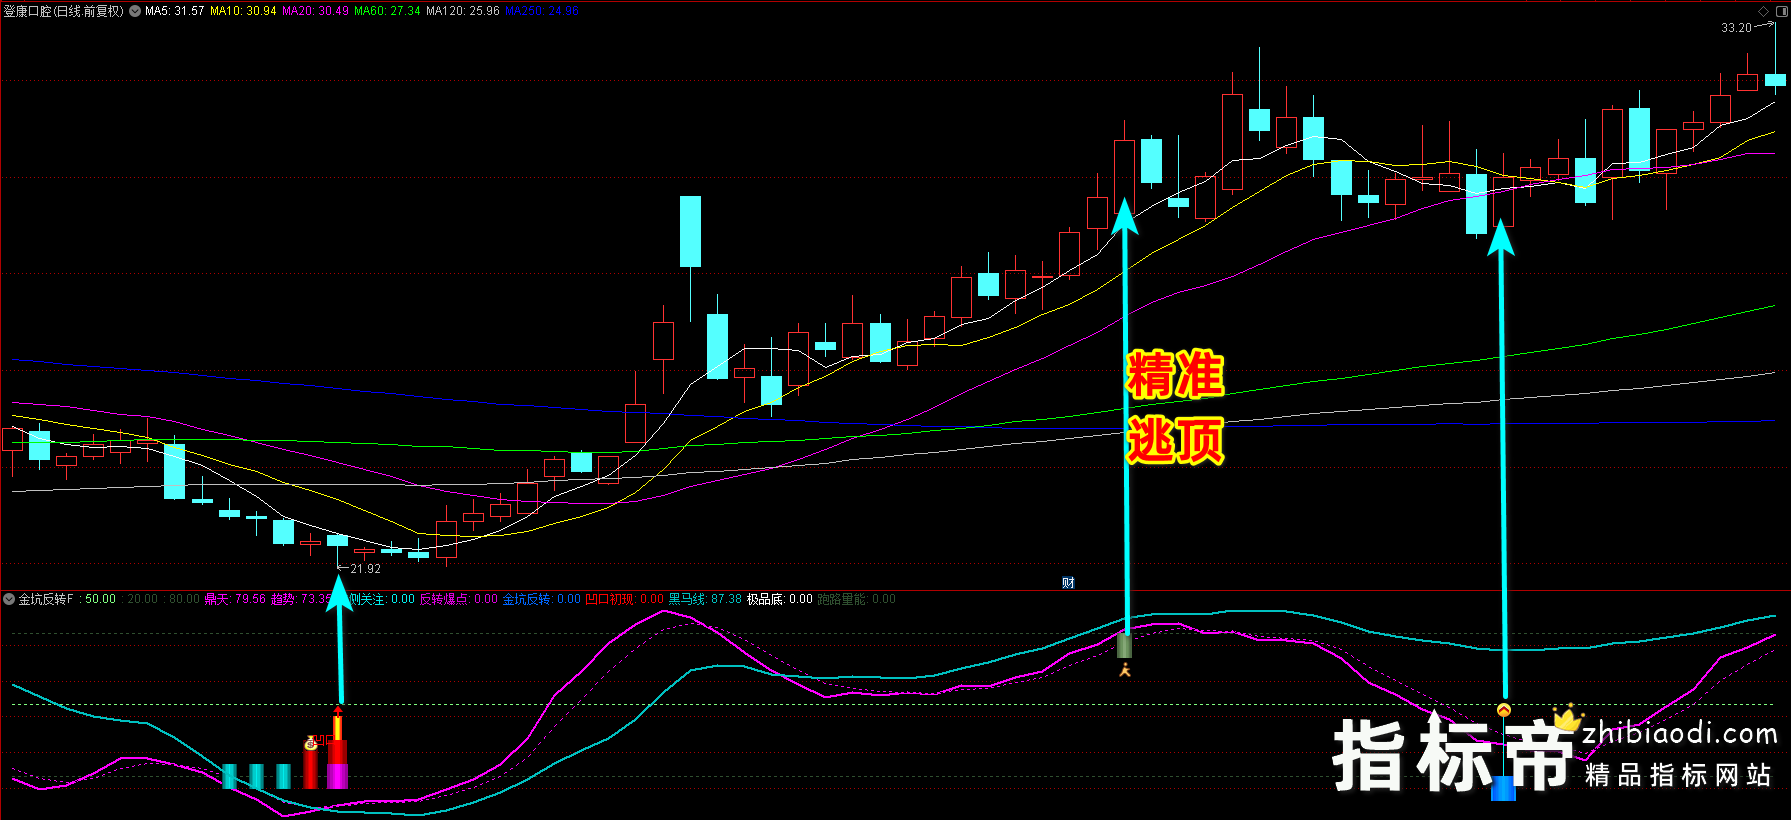Select the MA250: 24.96 label
The width and height of the screenshot is (1791, 820).
coord(541,11)
